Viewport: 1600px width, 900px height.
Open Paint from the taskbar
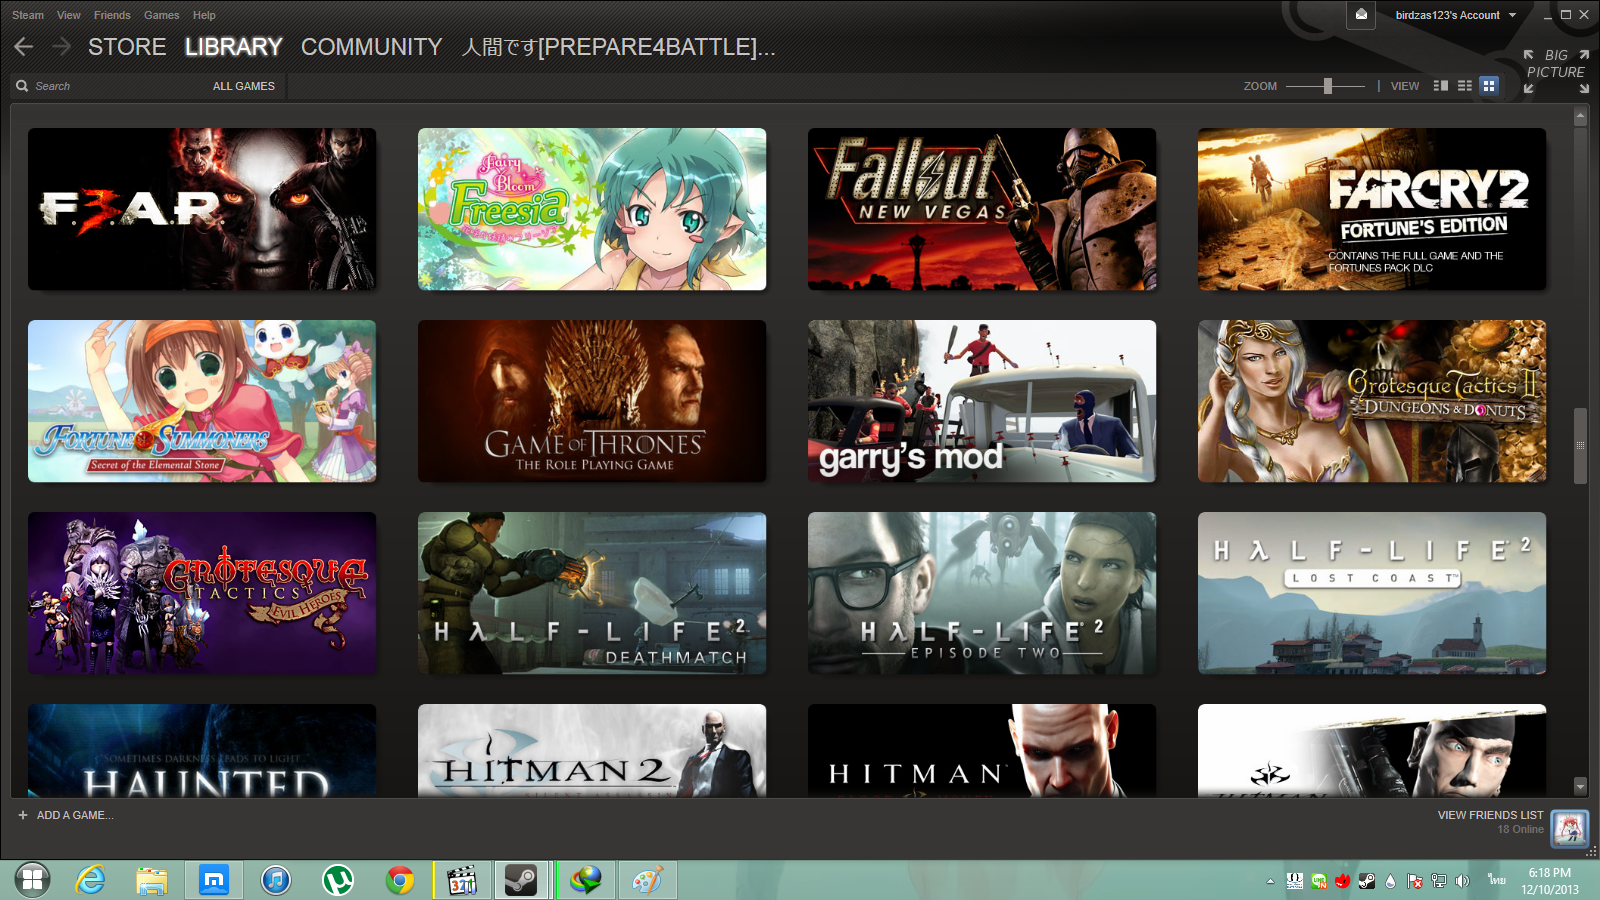click(648, 880)
